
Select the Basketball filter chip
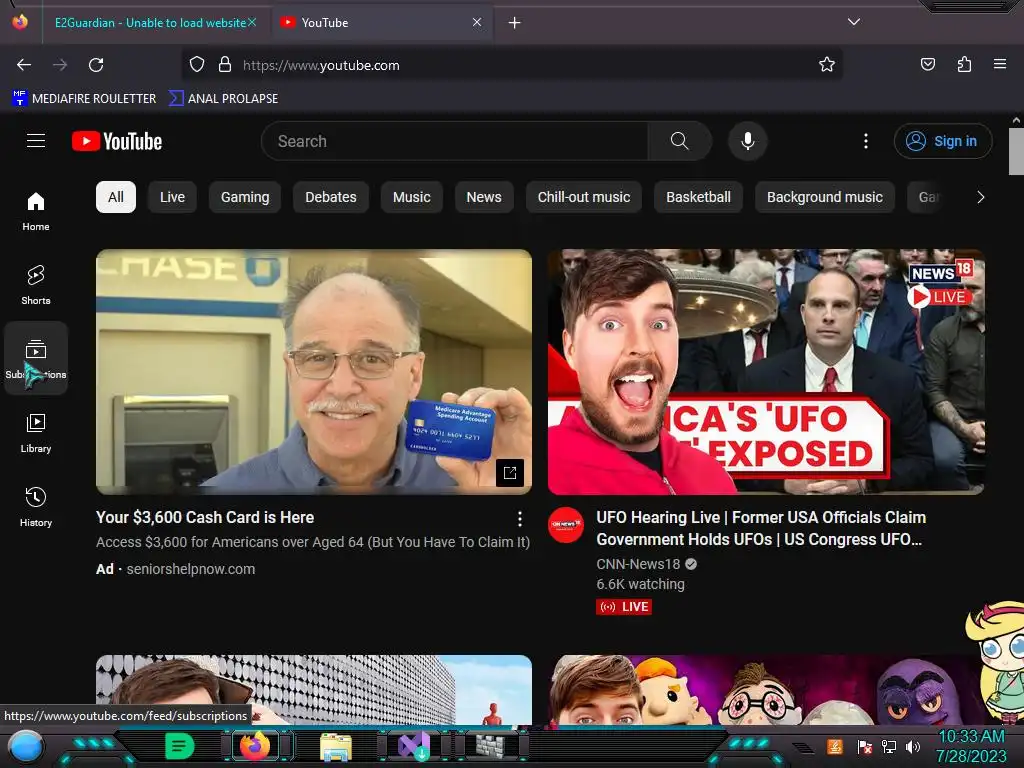tap(698, 197)
